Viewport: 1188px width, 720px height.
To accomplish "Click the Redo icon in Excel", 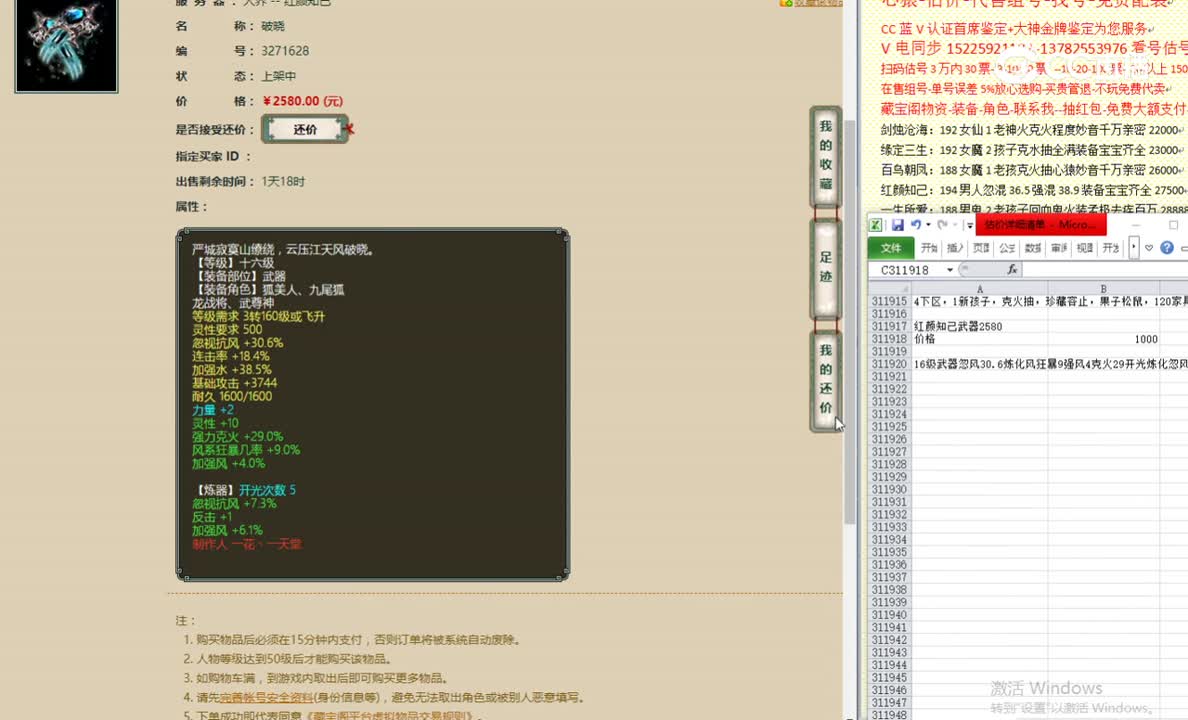I will 942,226.
